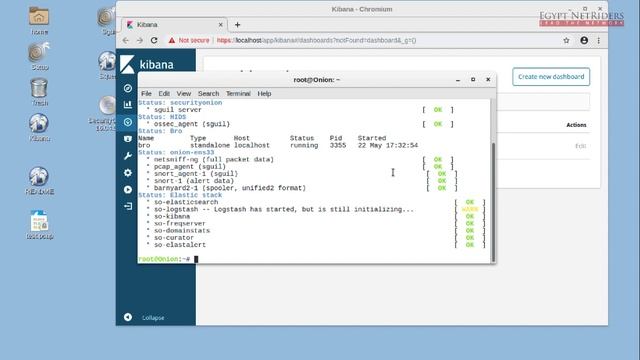Click Create new dashboard button
Viewport: 640px width, 360px height.
(551, 77)
